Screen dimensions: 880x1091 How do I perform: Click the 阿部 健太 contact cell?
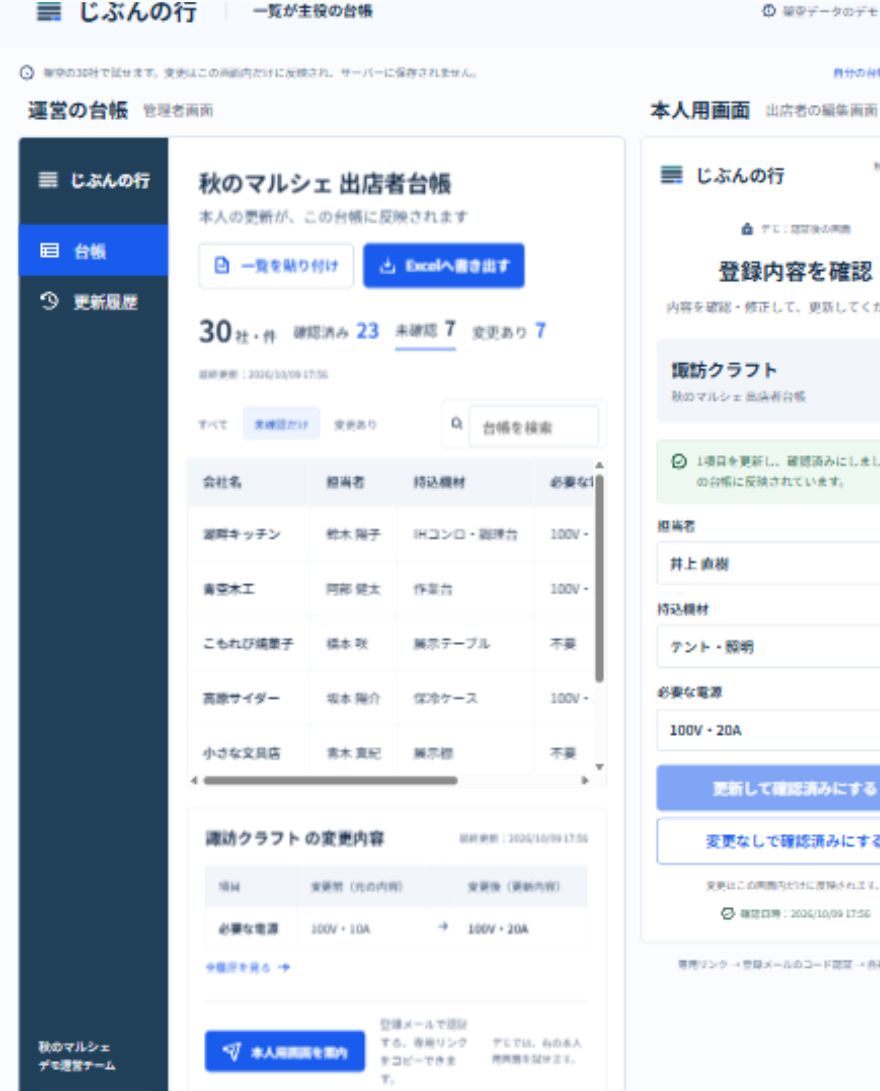(x=353, y=589)
